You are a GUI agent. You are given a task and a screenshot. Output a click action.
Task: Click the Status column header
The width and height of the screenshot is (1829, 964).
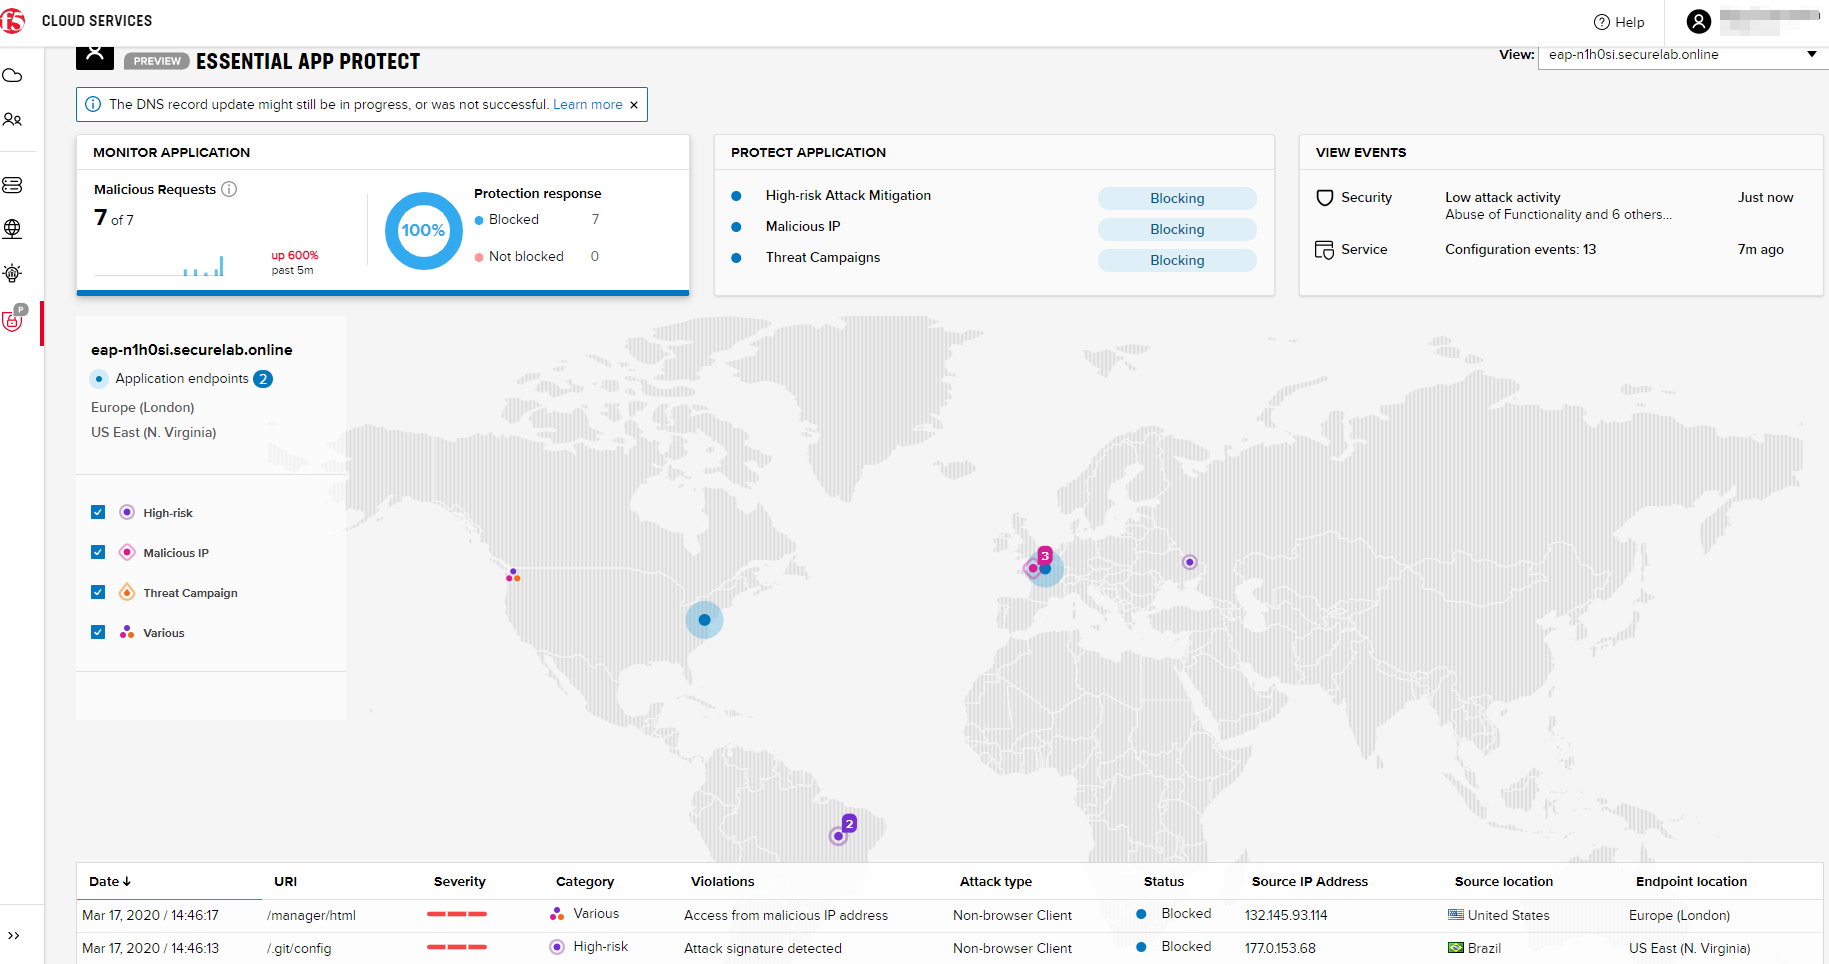pos(1164,881)
